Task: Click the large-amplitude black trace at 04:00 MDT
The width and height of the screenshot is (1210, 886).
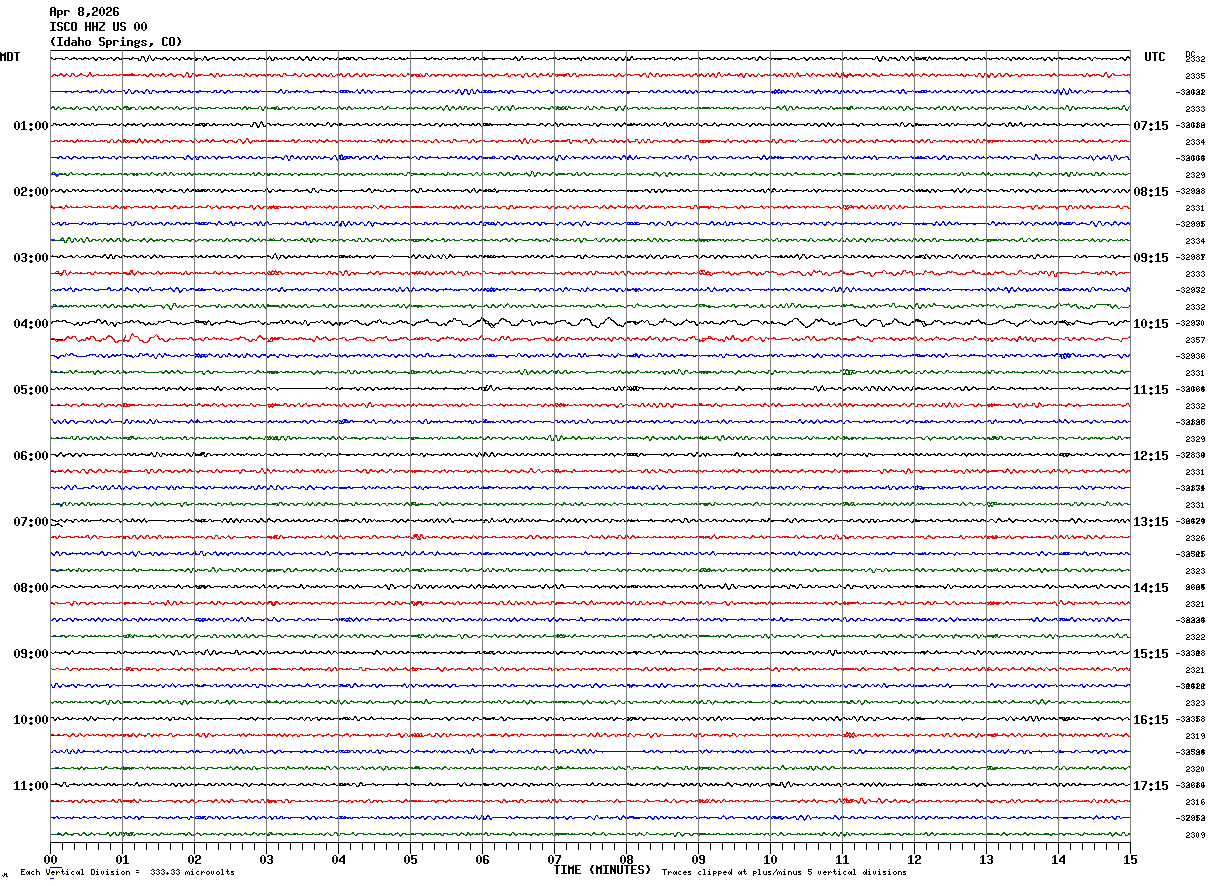Action: click(590, 323)
